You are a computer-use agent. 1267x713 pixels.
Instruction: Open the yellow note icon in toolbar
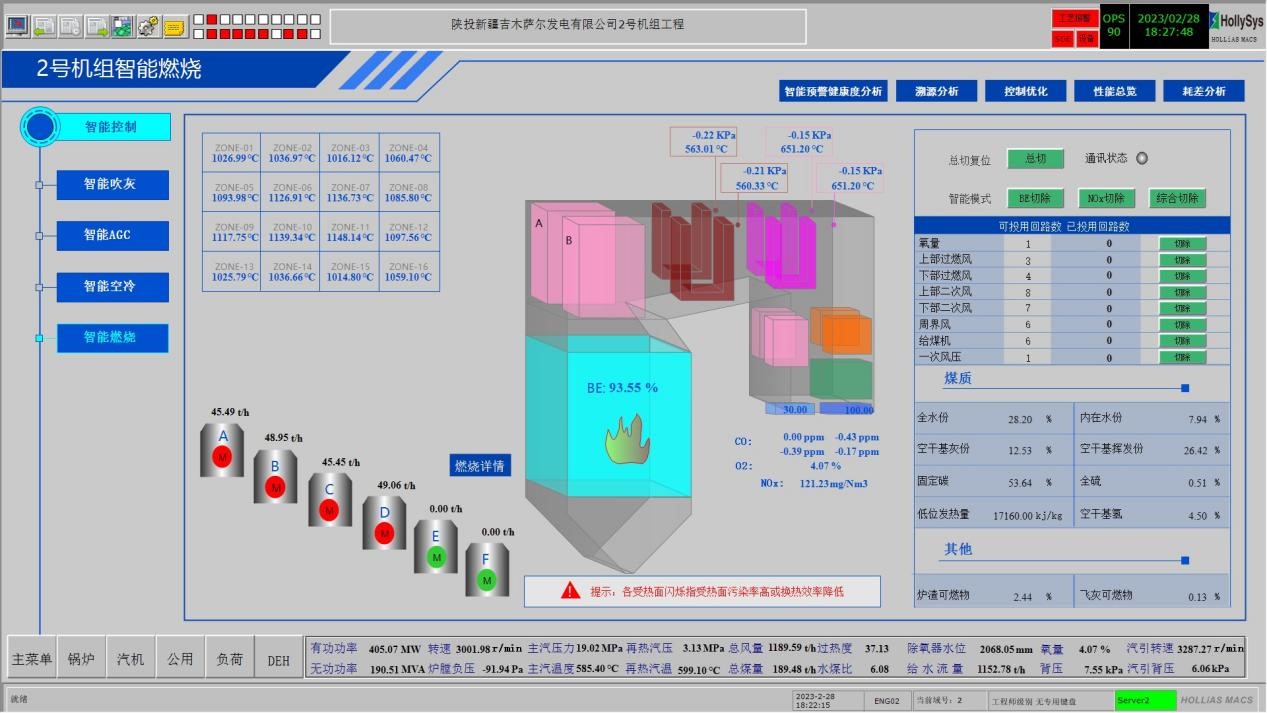[174, 27]
